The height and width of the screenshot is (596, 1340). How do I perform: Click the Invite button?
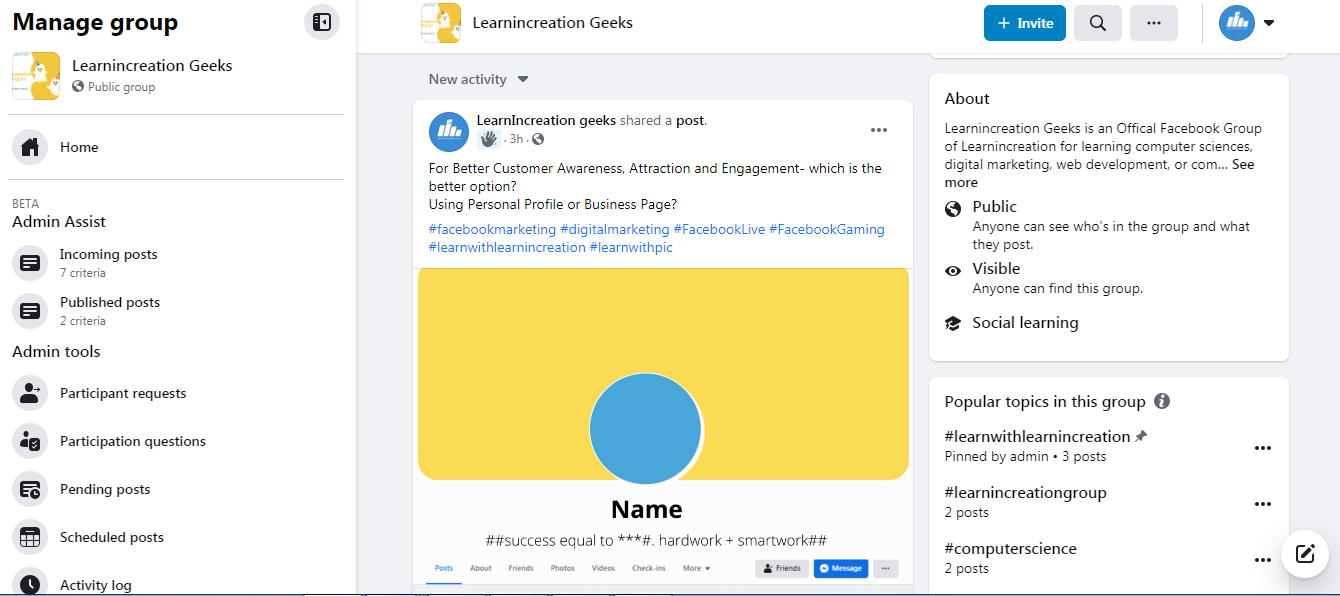[x=1024, y=23]
